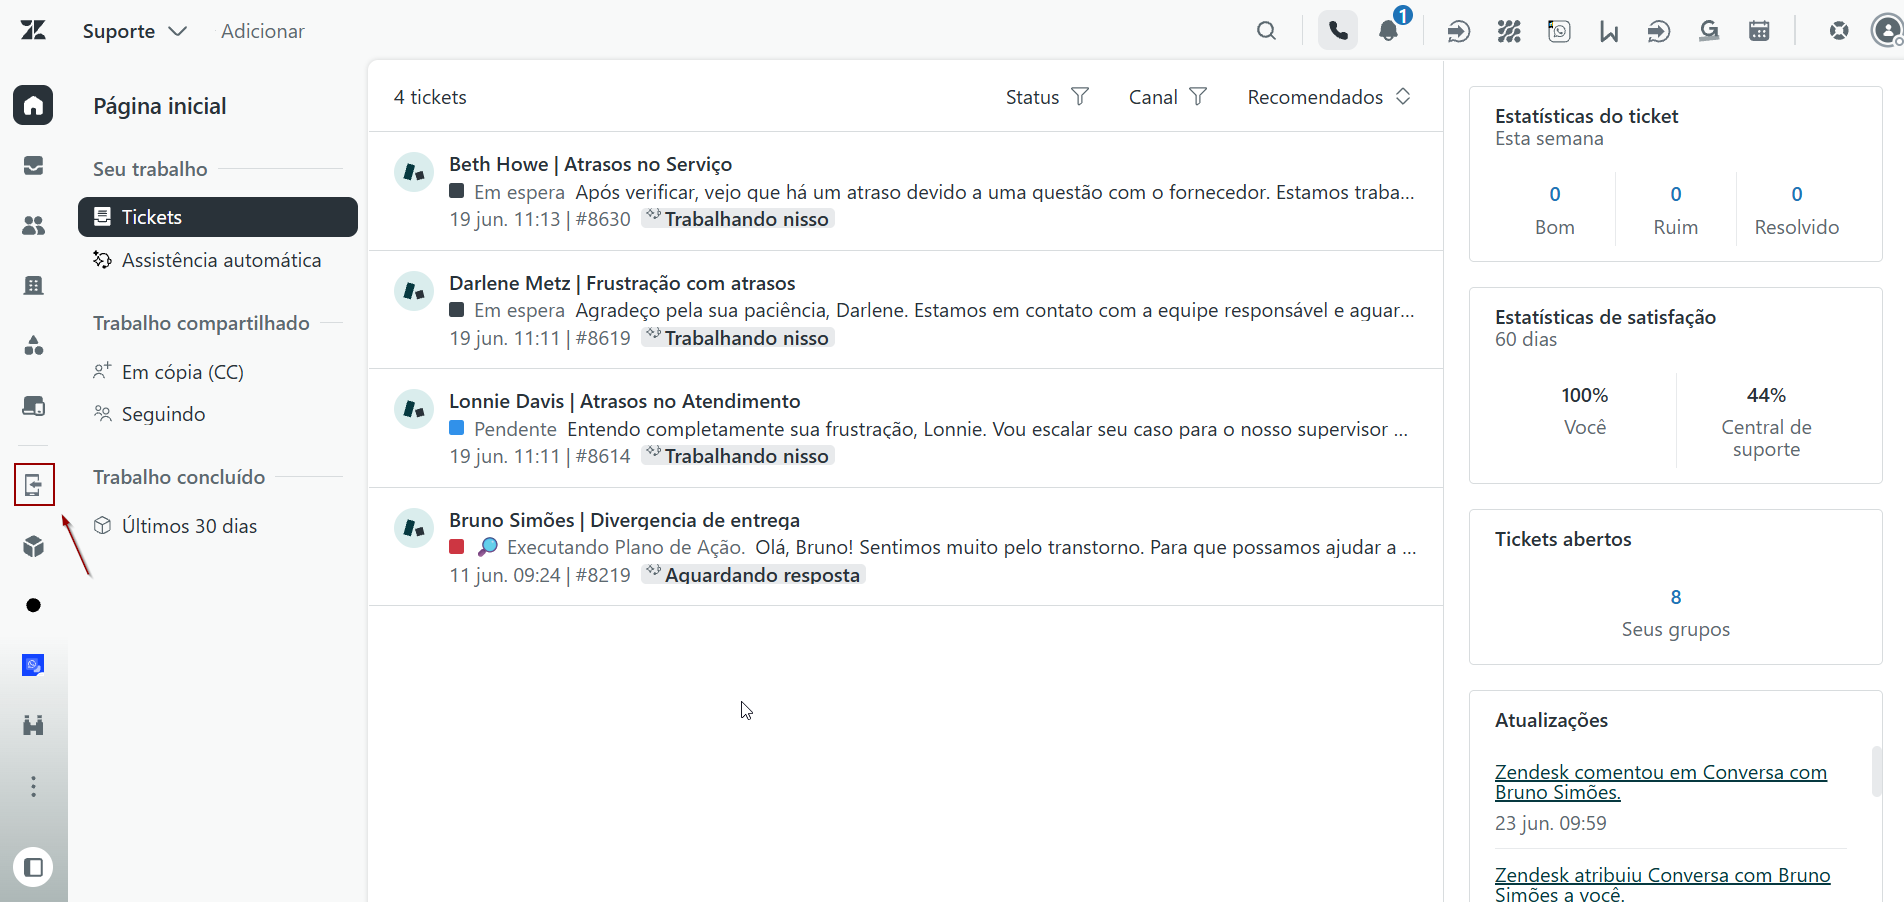Select Tickets under Seu trabalho
The image size is (1904, 902).
click(218, 217)
